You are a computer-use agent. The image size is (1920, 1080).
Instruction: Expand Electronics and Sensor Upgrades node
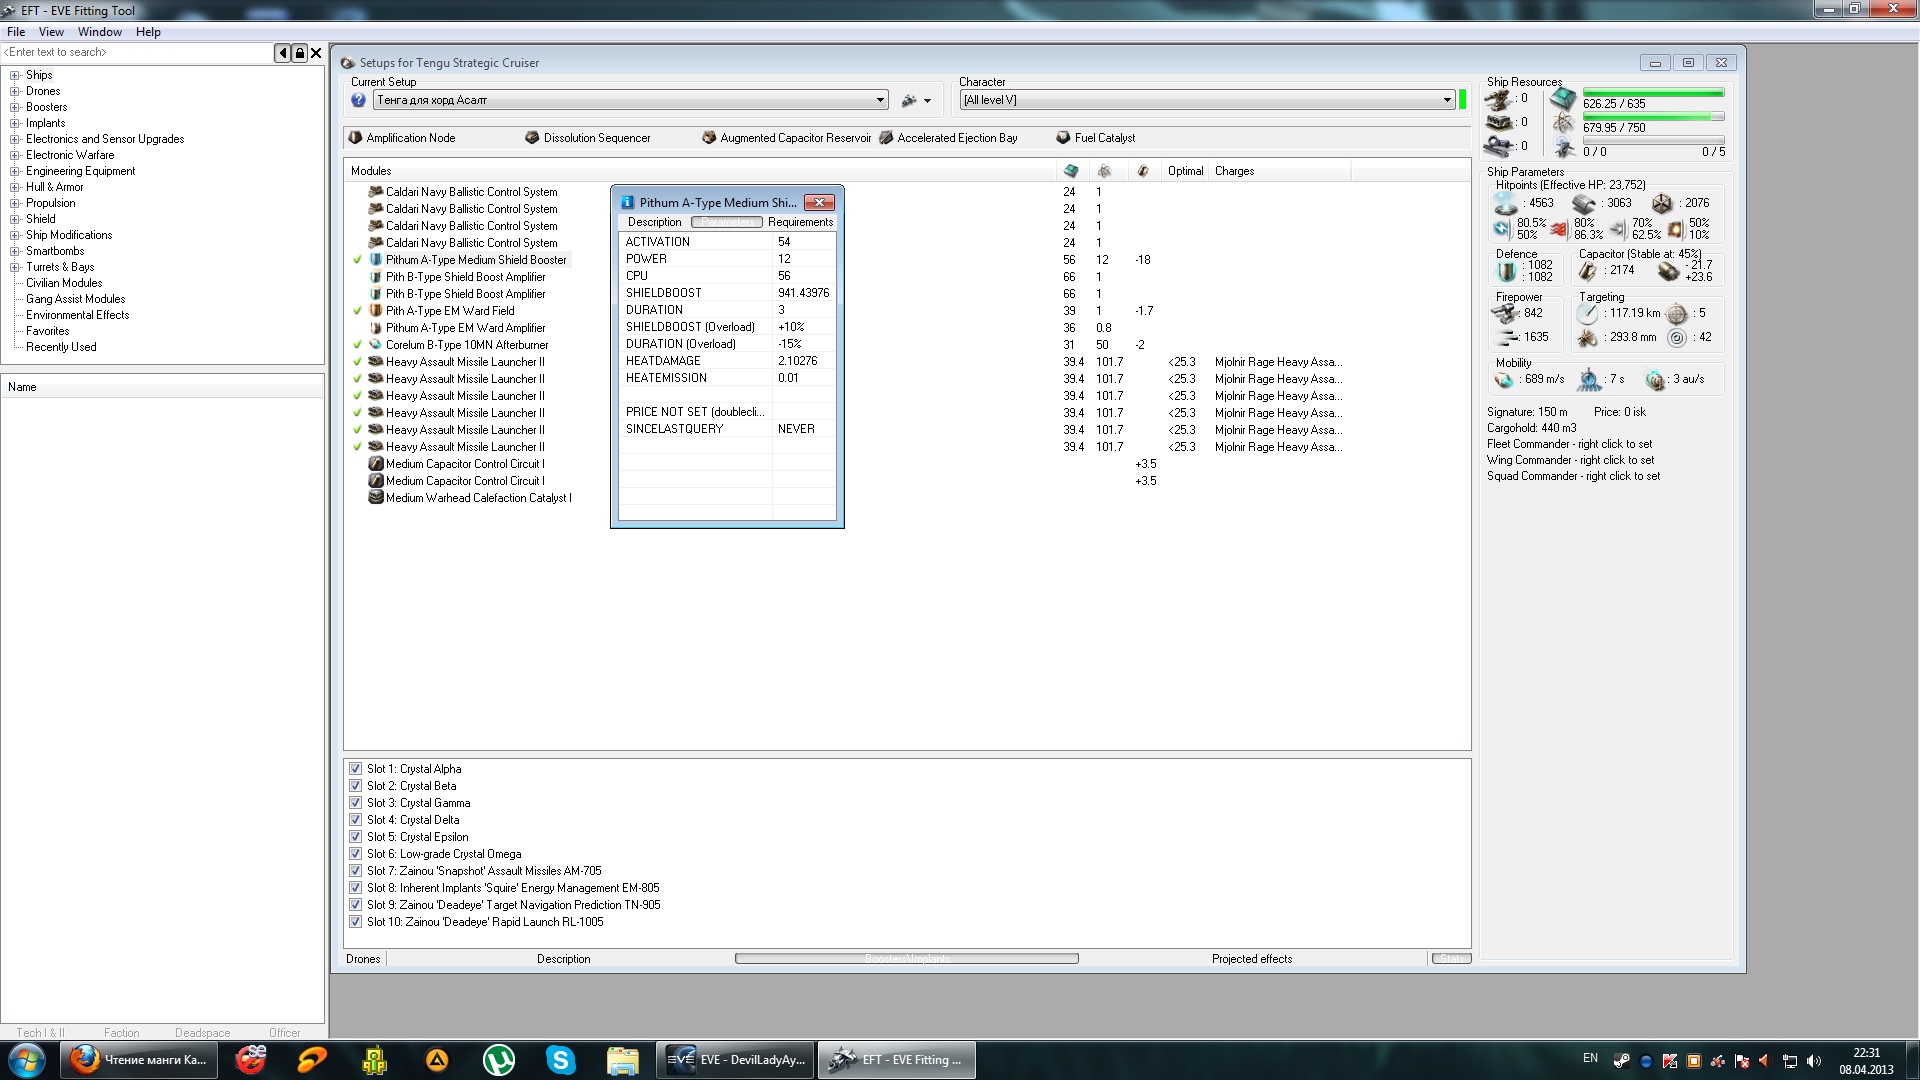point(15,139)
